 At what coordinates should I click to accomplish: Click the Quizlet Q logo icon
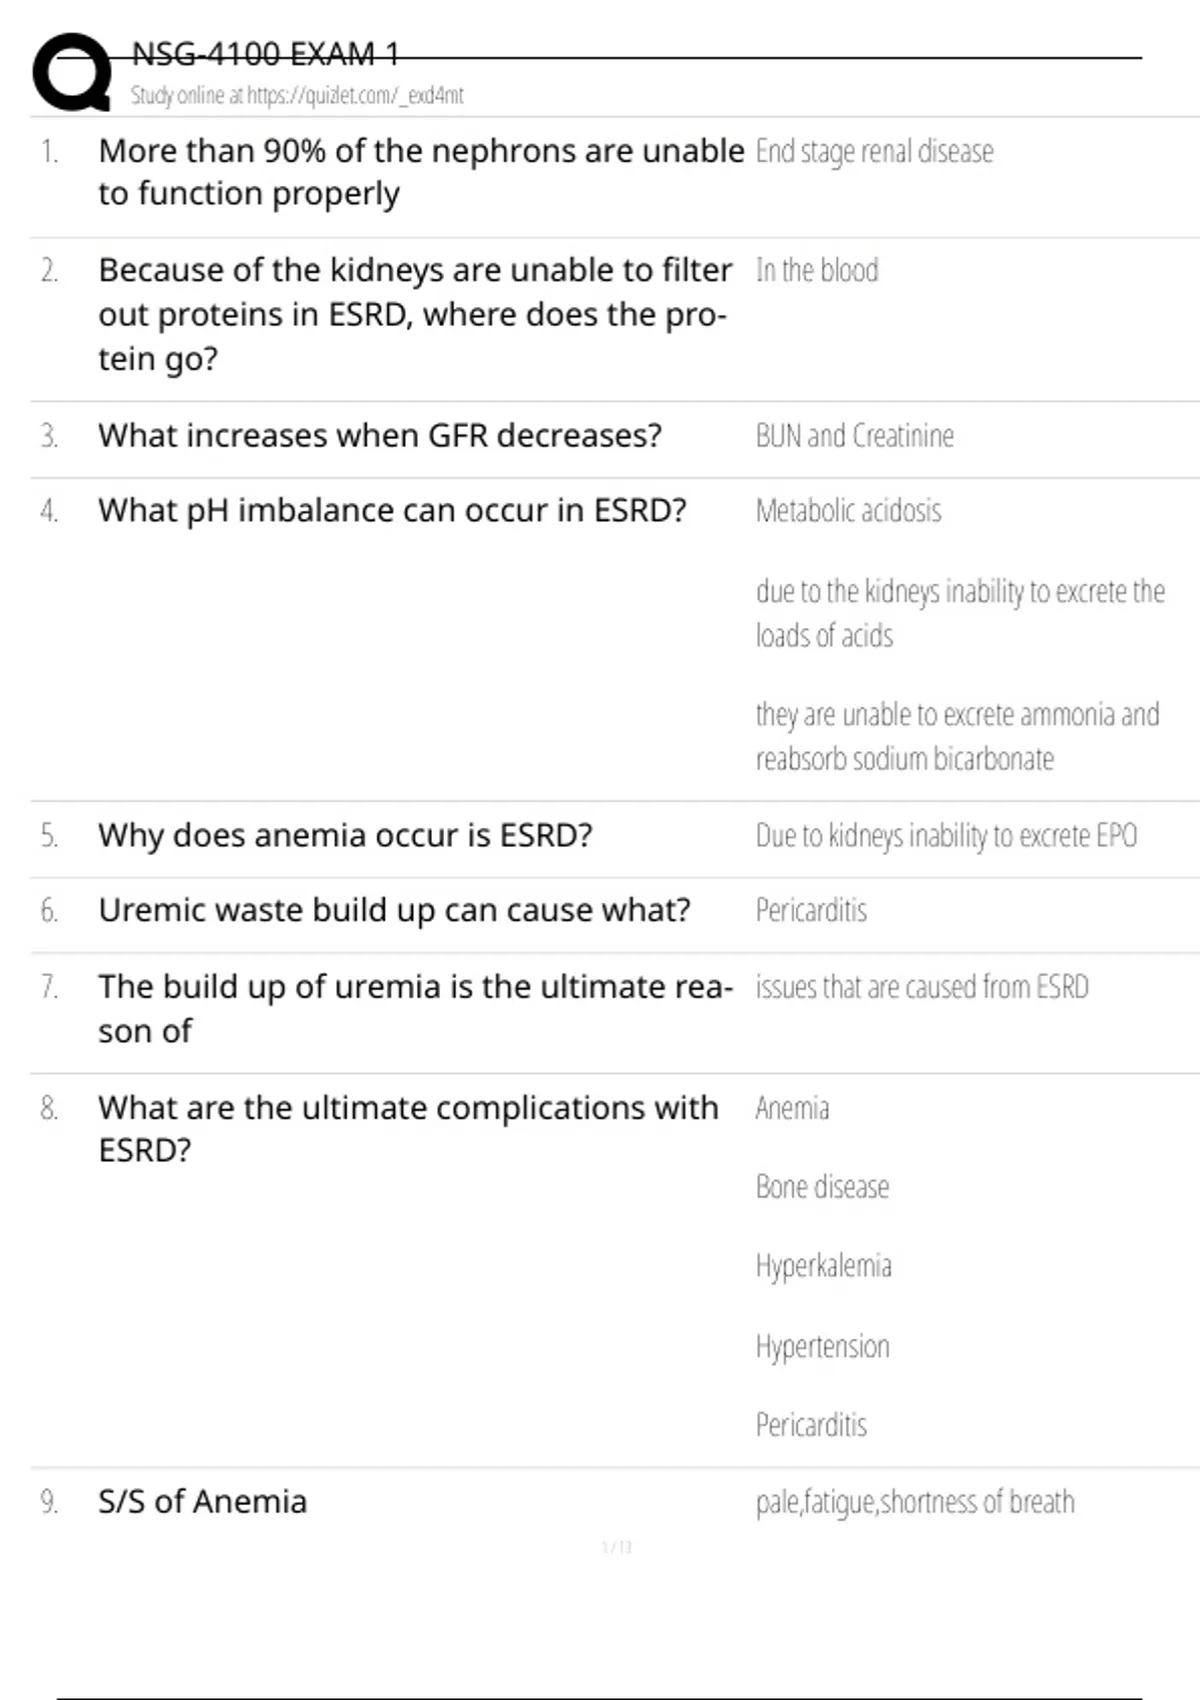pos(72,72)
